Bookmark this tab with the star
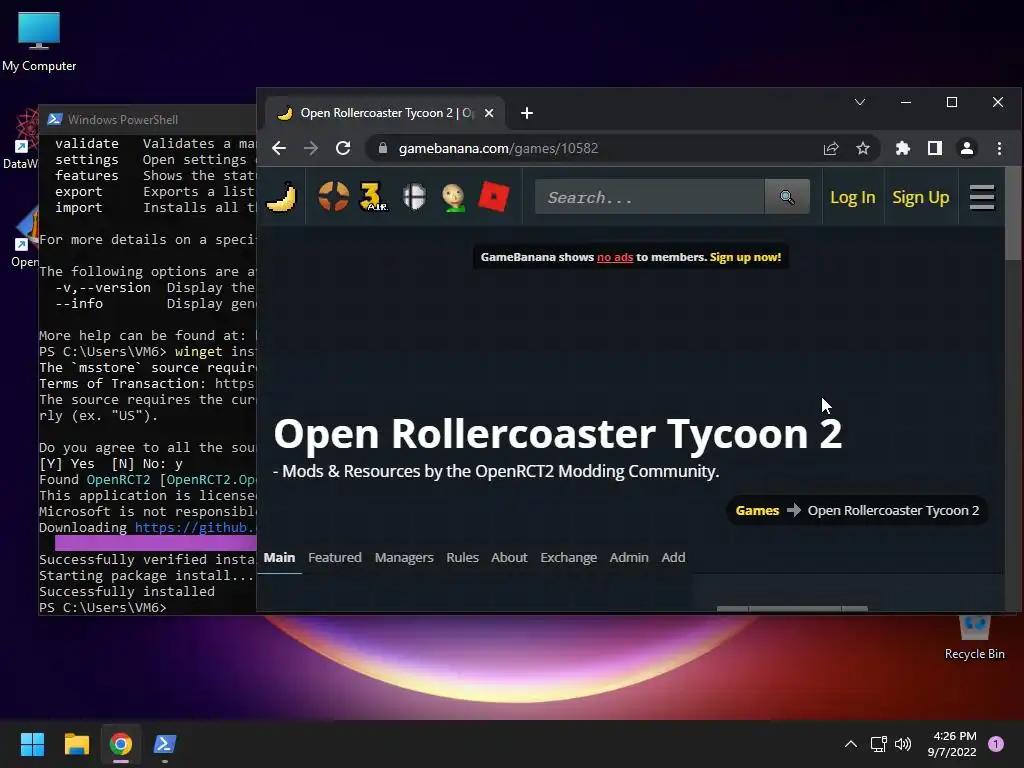 (863, 148)
